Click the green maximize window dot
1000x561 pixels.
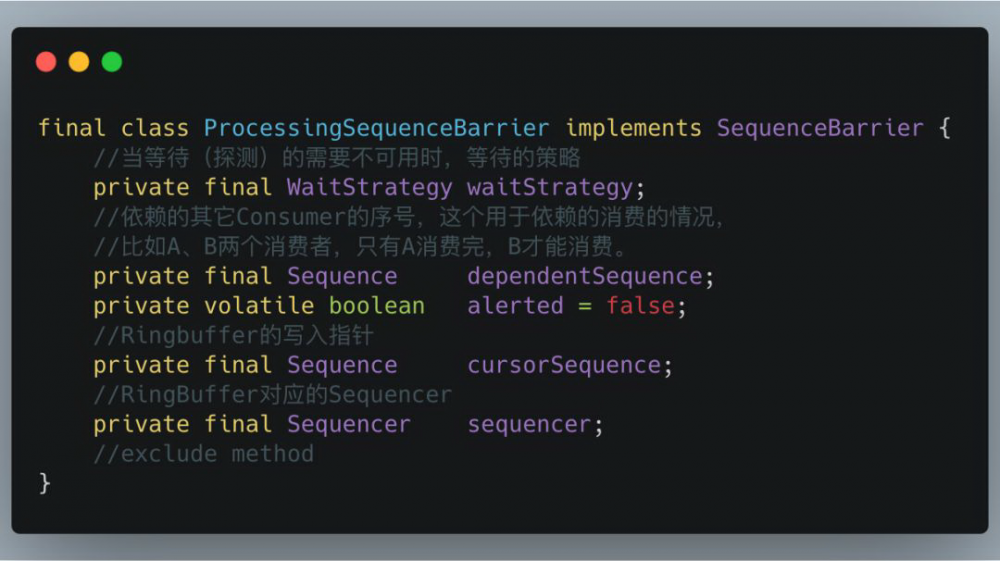tap(112, 62)
